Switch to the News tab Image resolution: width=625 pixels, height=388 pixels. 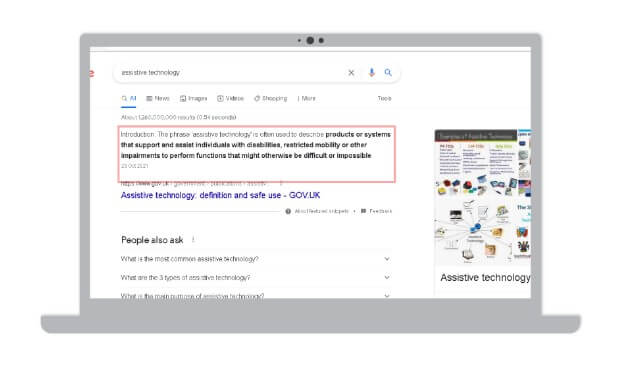click(158, 98)
